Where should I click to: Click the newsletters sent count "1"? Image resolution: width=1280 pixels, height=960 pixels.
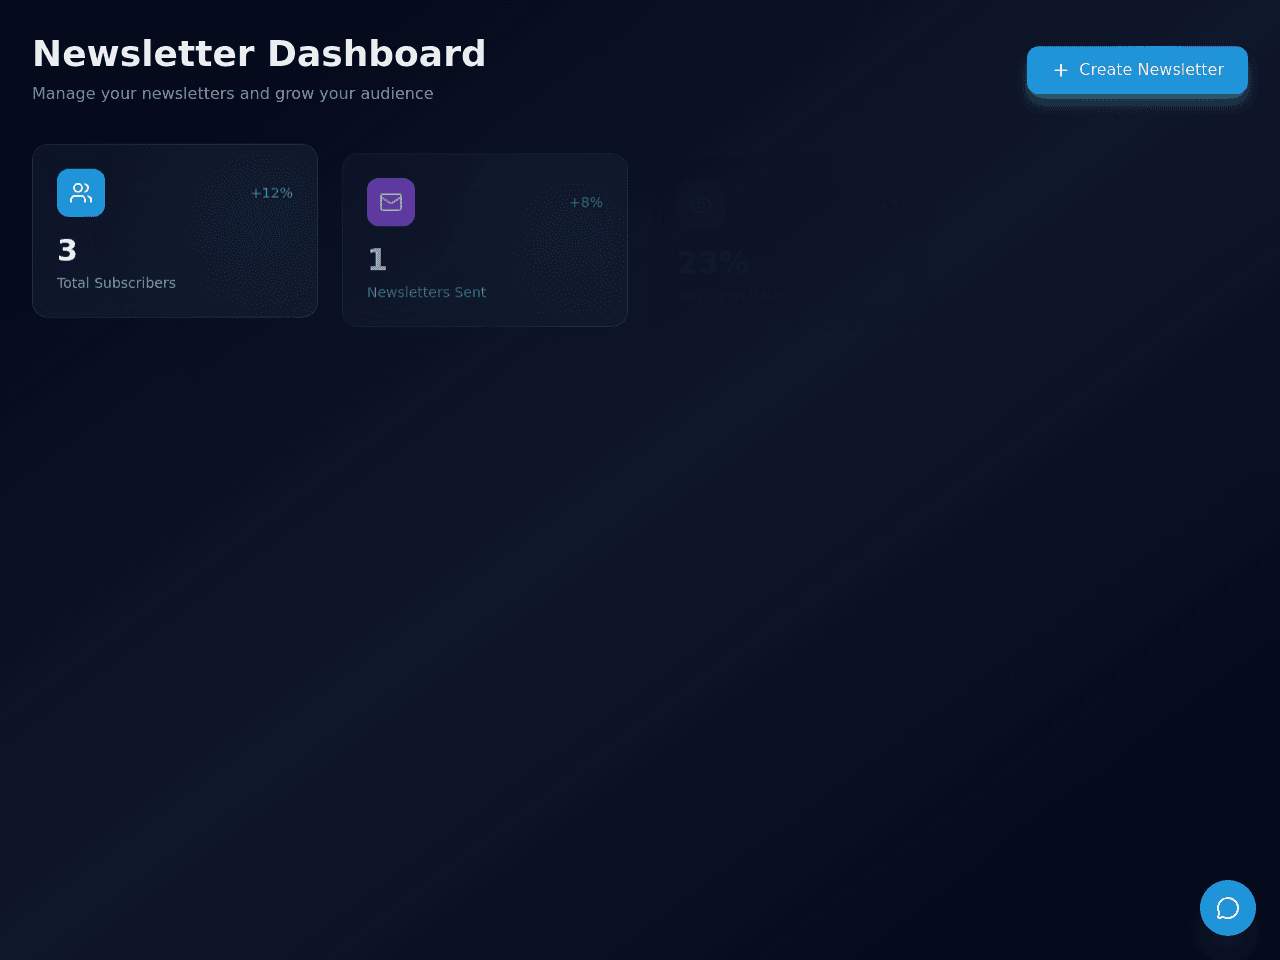[x=377, y=260]
